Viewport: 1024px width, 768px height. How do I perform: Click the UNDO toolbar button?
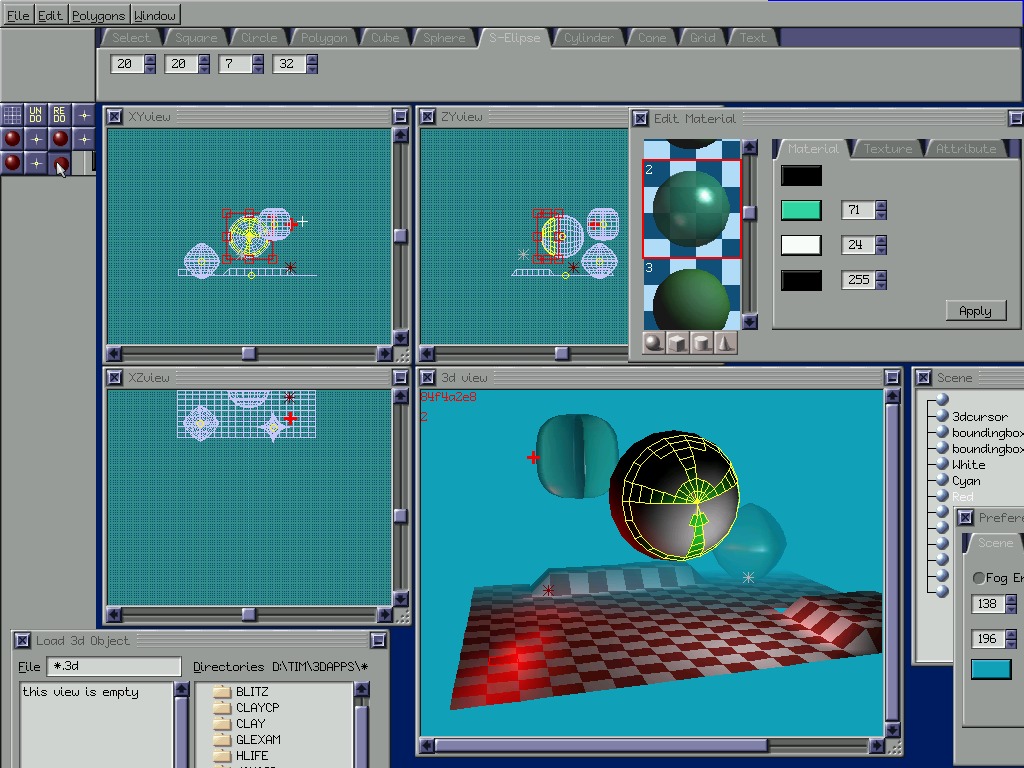[36, 115]
